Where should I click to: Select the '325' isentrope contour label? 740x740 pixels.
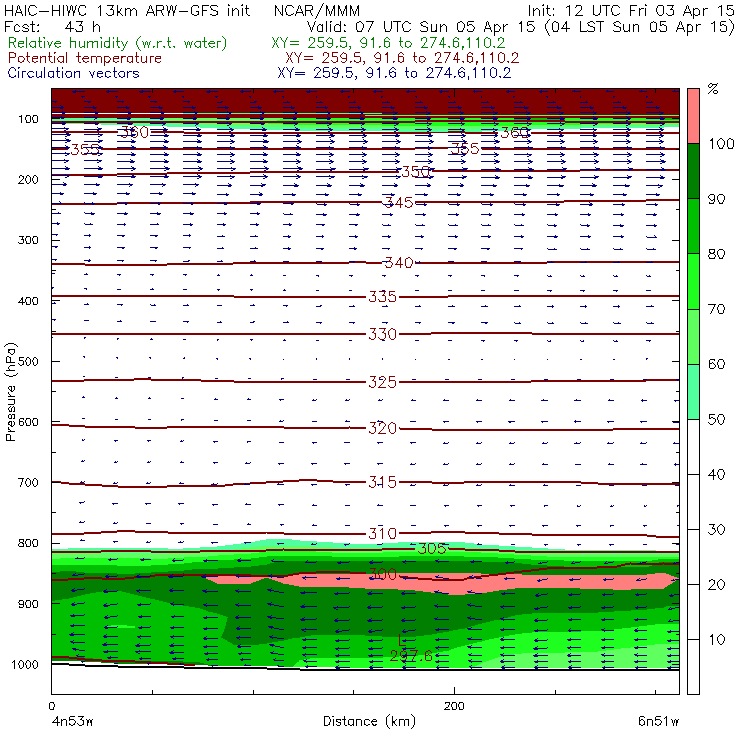[382, 382]
